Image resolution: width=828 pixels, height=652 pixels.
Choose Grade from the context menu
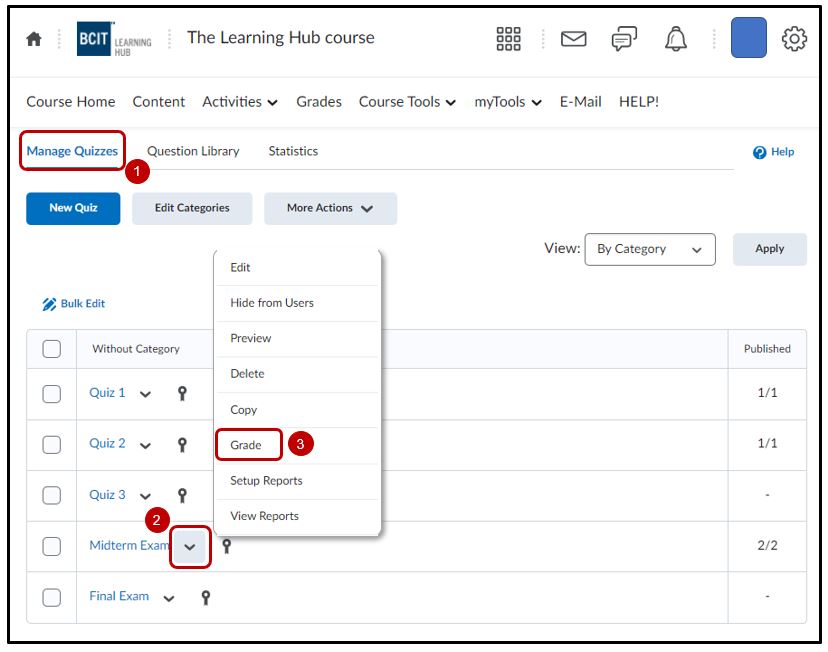246,445
